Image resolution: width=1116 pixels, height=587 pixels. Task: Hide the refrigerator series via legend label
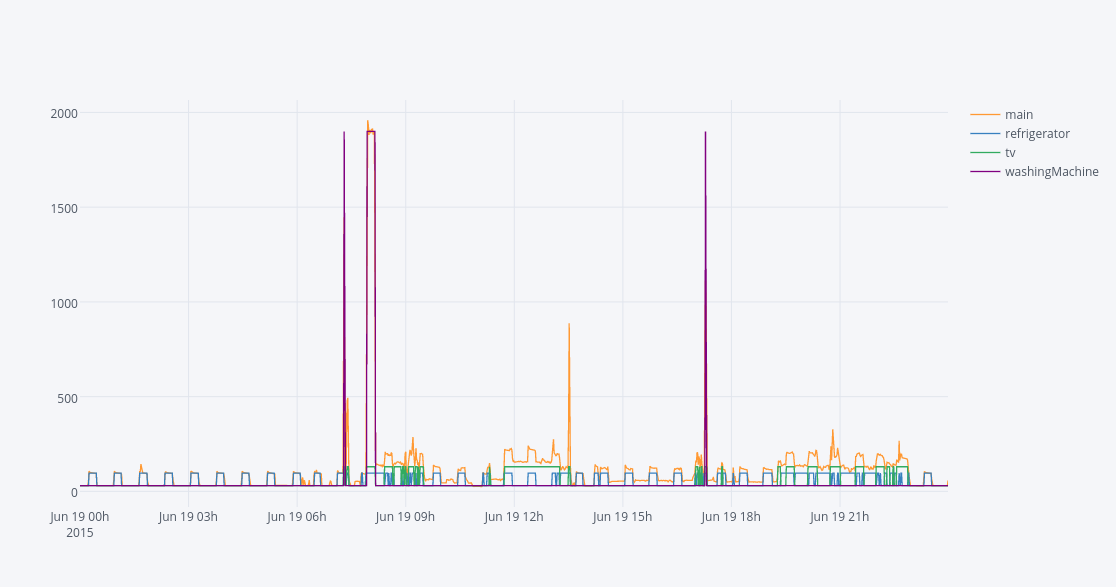pos(1037,134)
